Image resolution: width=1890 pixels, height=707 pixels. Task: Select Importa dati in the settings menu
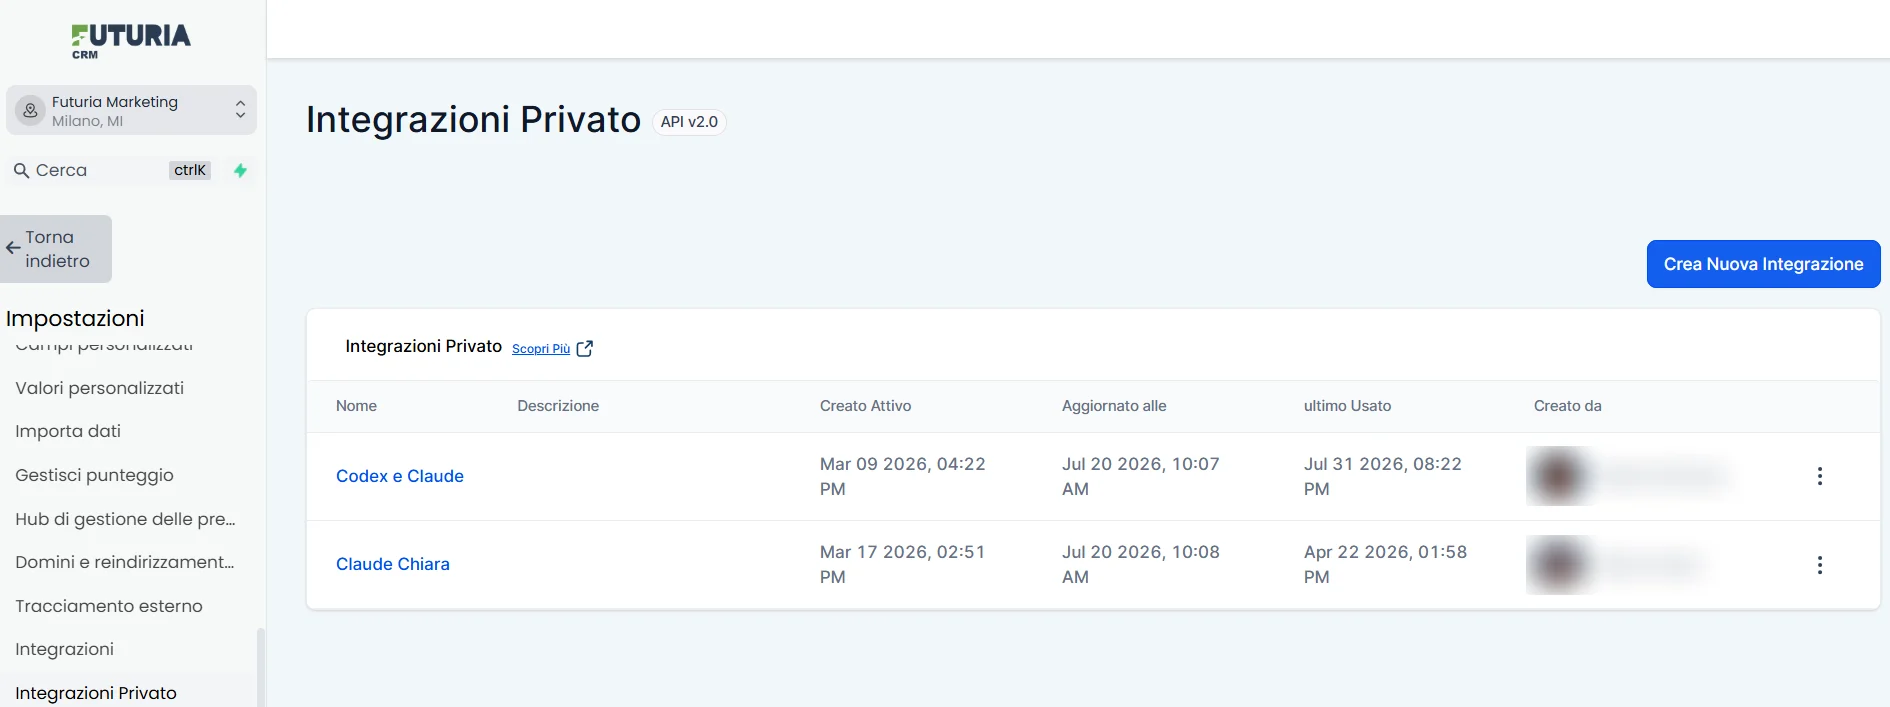click(68, 431)
